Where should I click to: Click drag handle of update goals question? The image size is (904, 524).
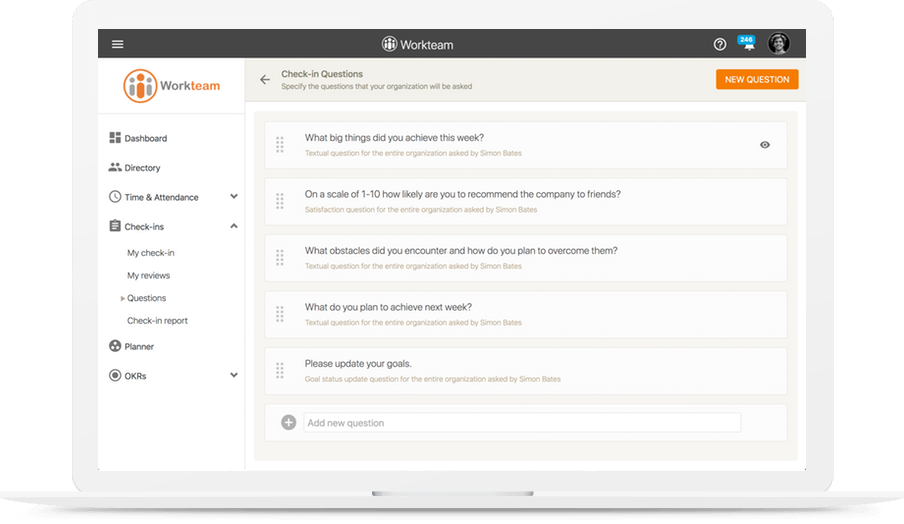click(x=280, y=371)
